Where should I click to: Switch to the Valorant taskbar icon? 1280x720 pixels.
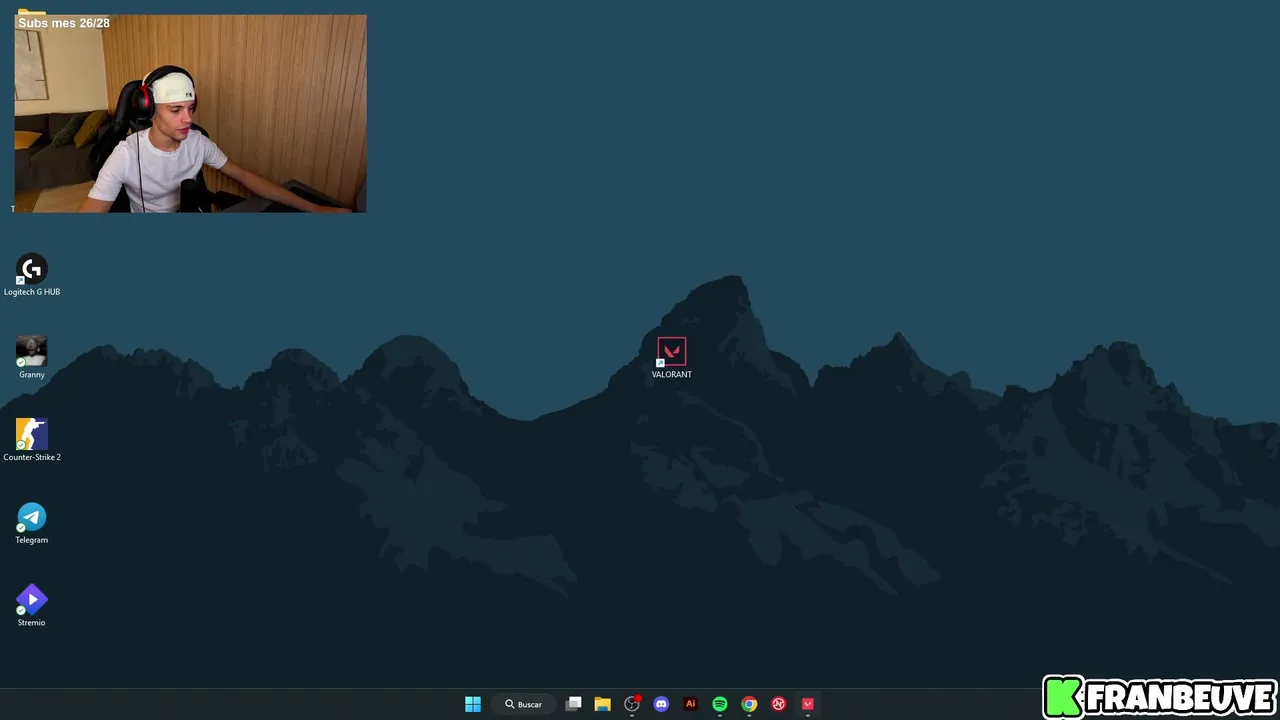point(808,704)
